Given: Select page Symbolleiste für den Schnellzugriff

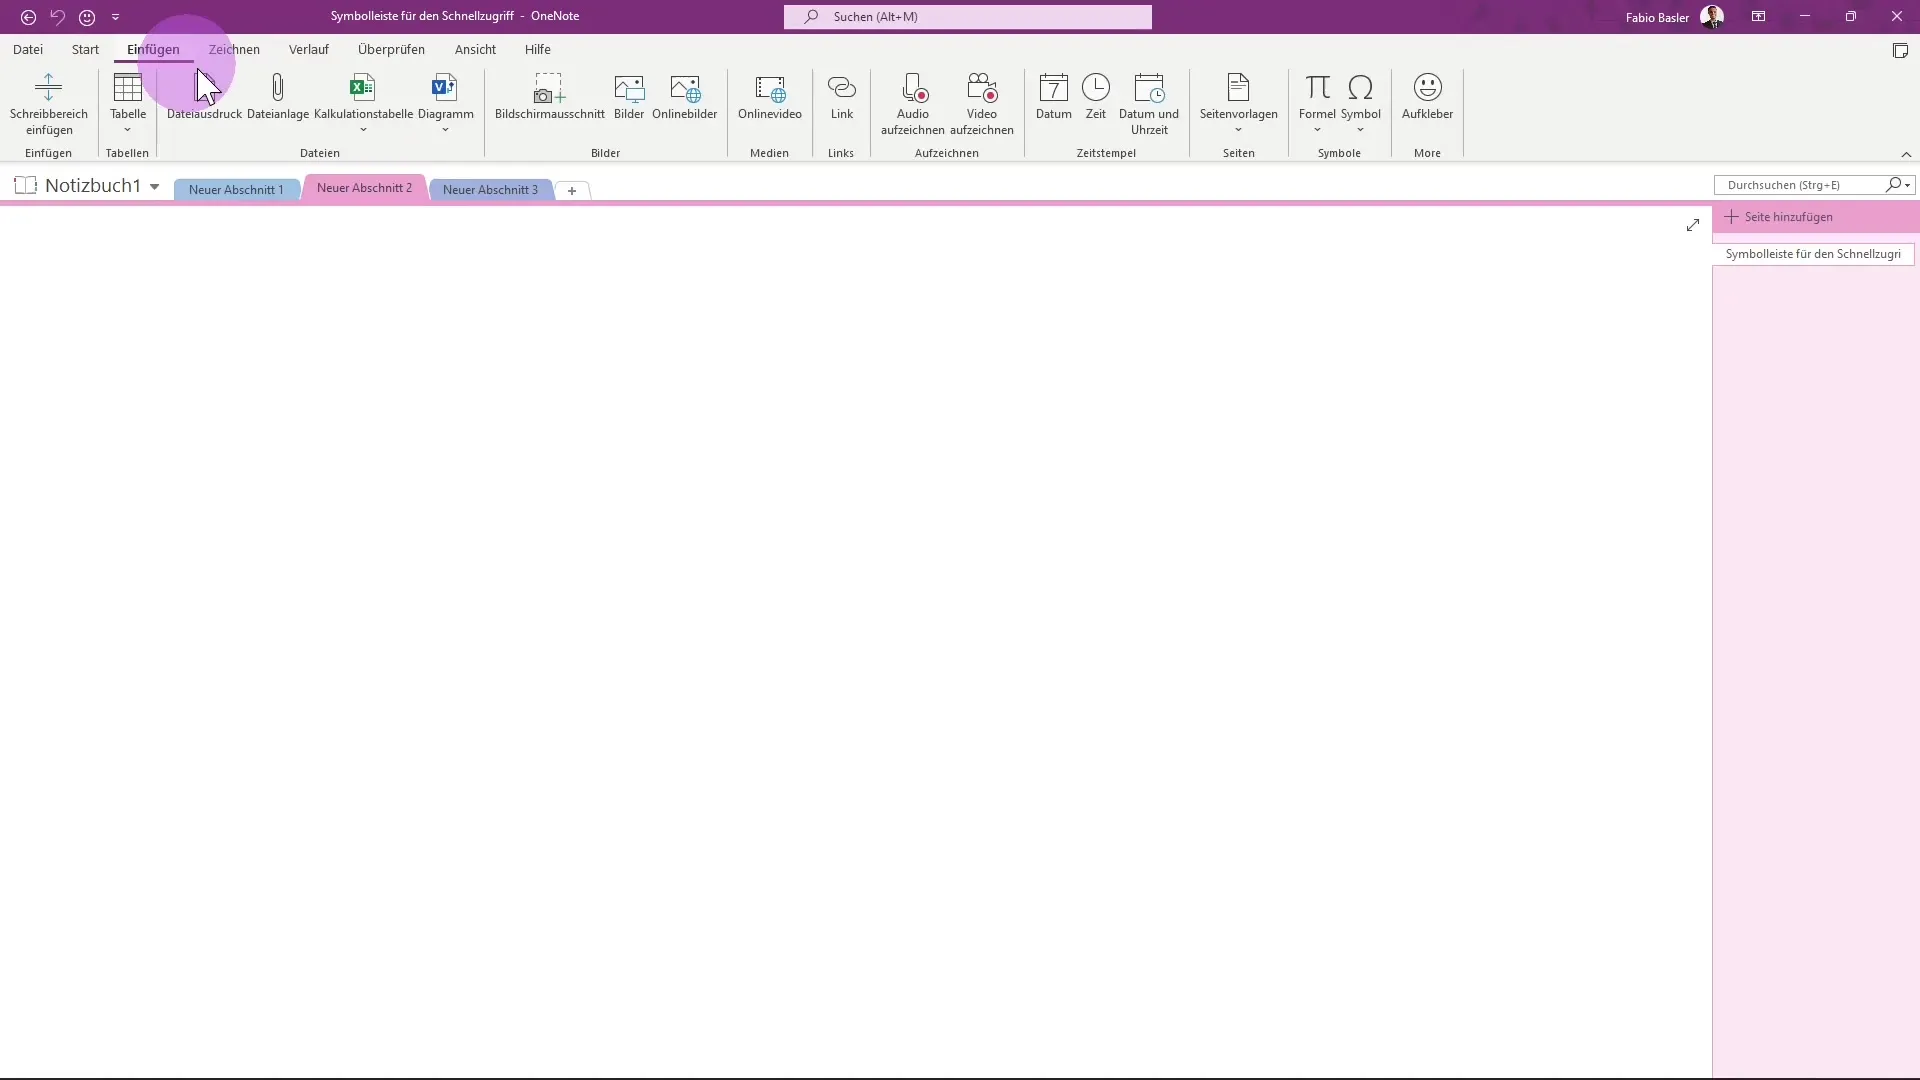Looking at the screenshot, I should tap(1813, 254).
